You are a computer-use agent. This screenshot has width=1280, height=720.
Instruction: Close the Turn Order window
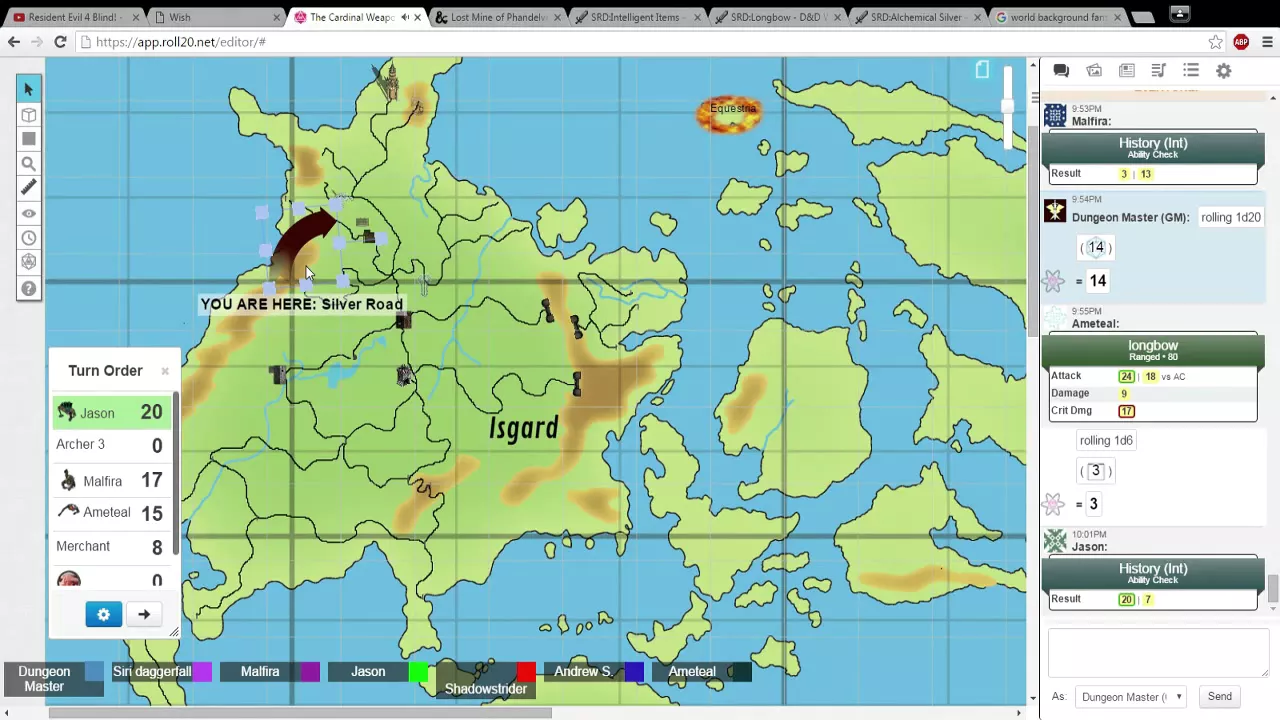coord(165,371)
